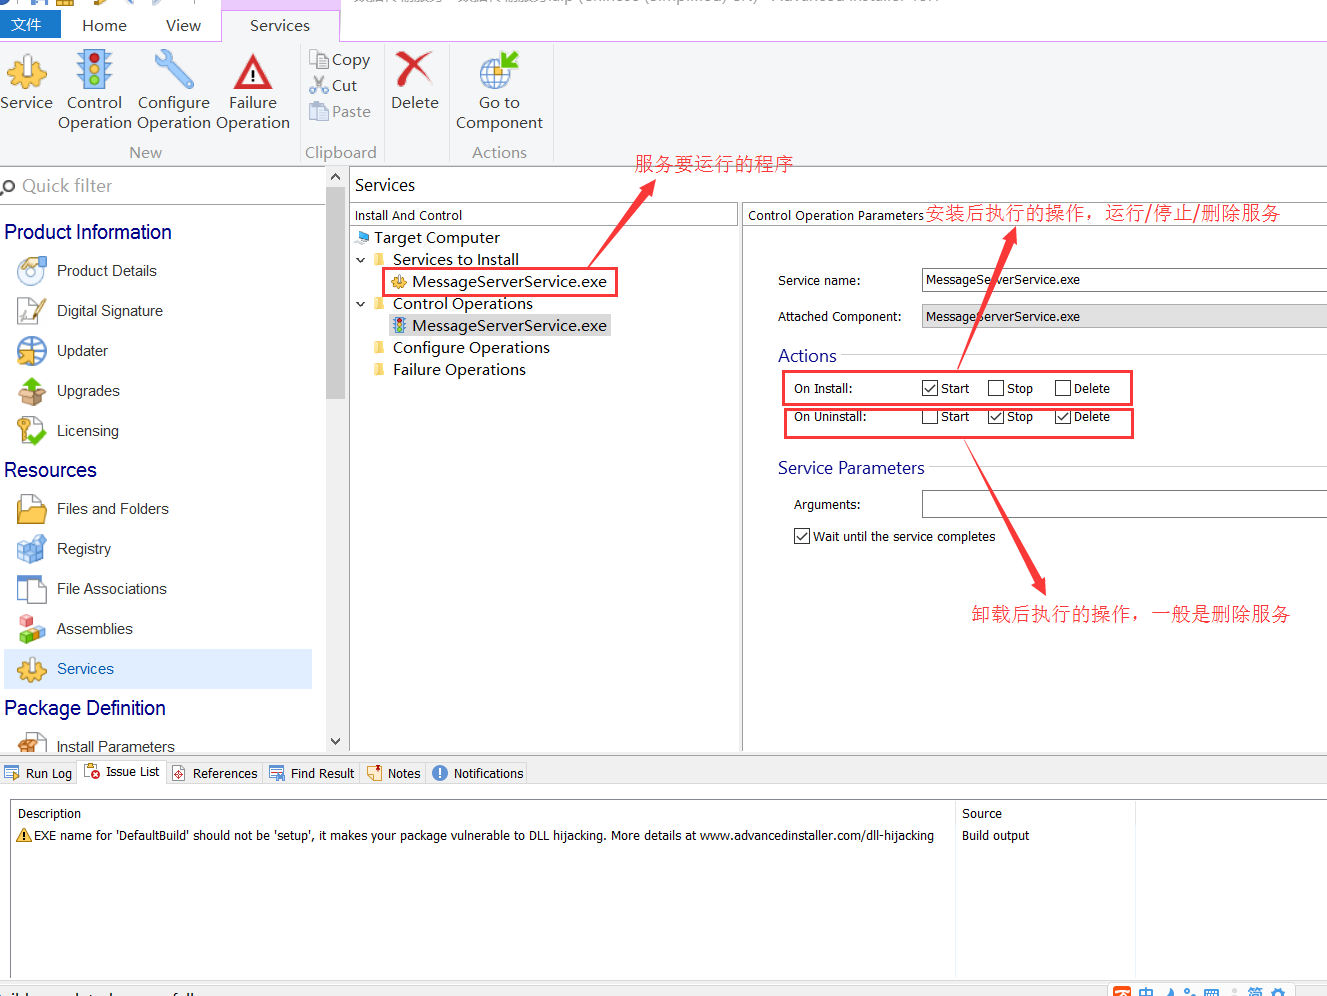Screen dimensions: 1327x996
Task: Collapse Services to Install node
Action: (361, 260)
